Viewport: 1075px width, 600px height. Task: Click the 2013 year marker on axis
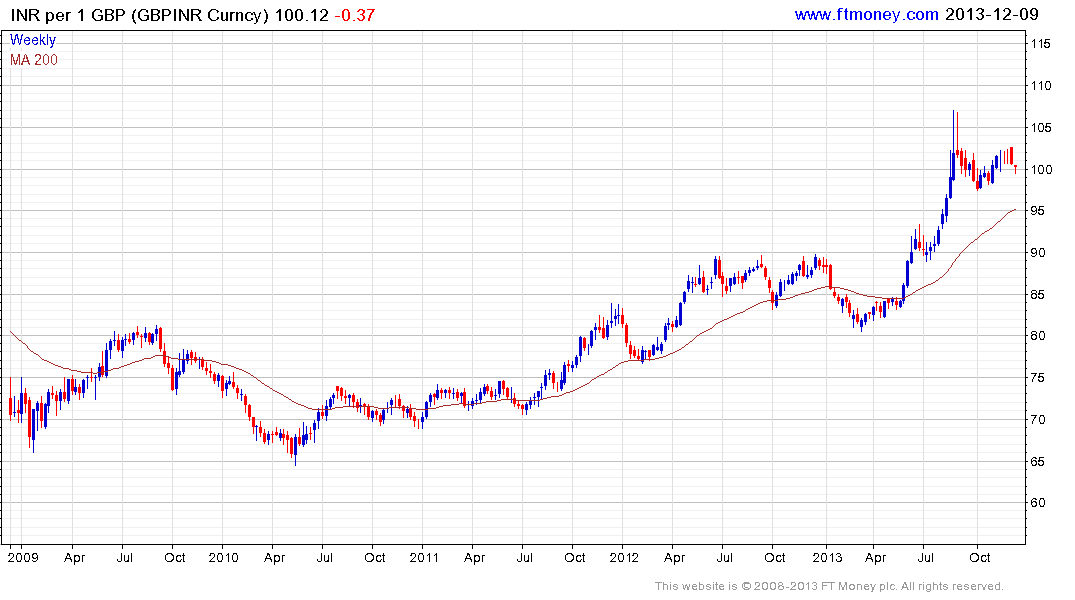click(827, 557)
